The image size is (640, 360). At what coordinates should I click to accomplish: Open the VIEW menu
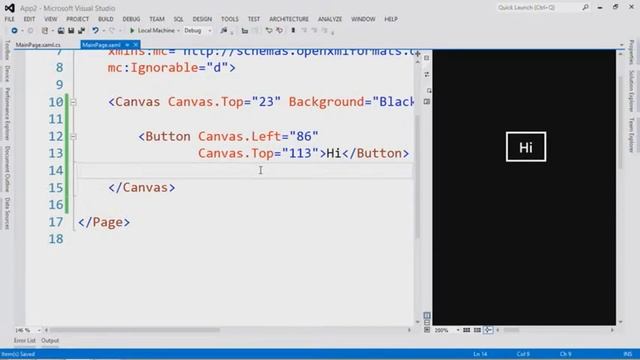tap(51, 19)
